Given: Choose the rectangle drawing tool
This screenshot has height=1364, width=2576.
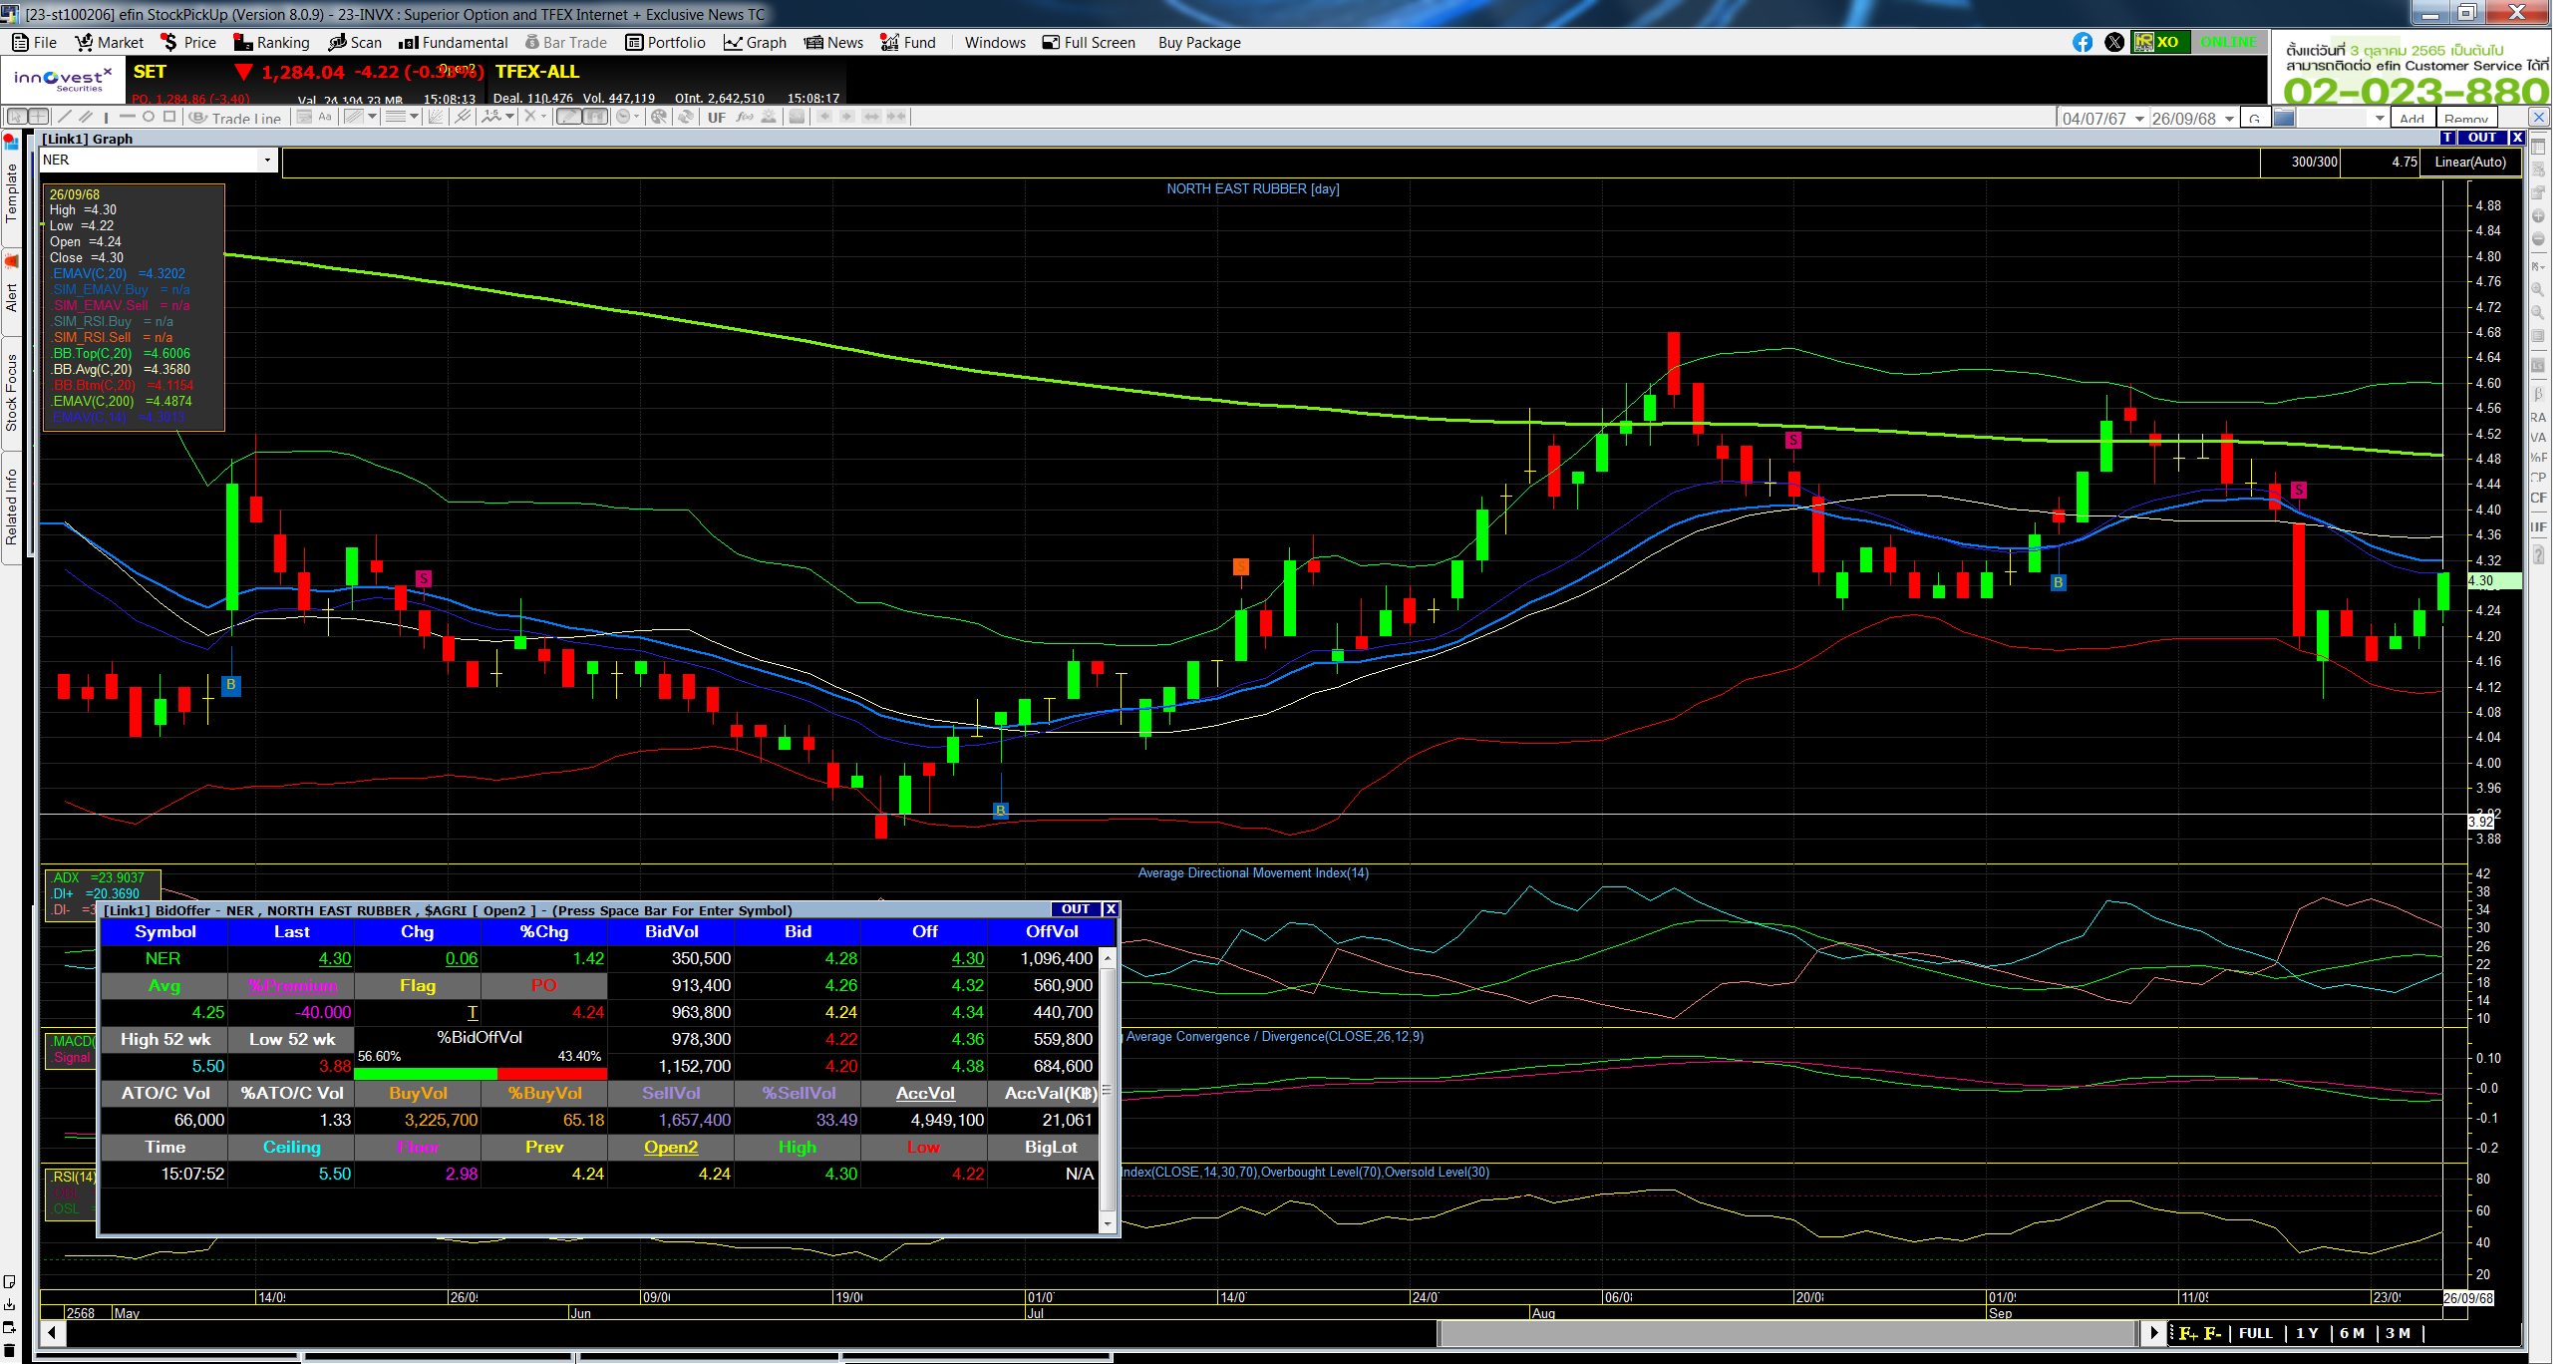Looking at the screenshot, I should [x=170, y=117].
